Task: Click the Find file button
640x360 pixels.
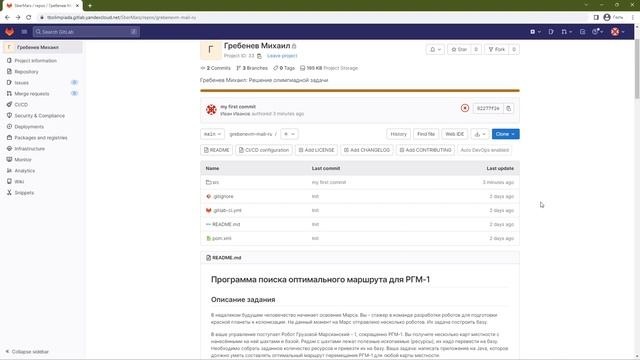Action: pyautogui.click(x=426, y=134)
